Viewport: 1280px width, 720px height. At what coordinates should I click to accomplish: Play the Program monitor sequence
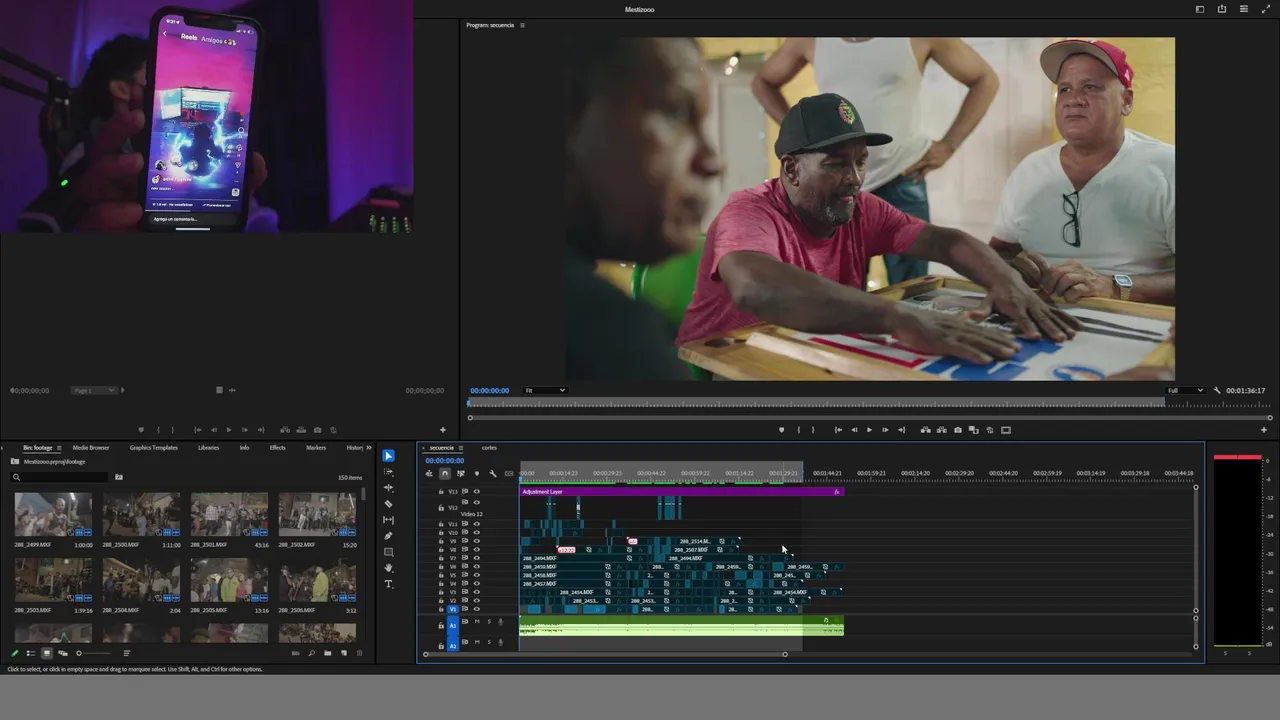pyautogui.click(x=869, y=430)
